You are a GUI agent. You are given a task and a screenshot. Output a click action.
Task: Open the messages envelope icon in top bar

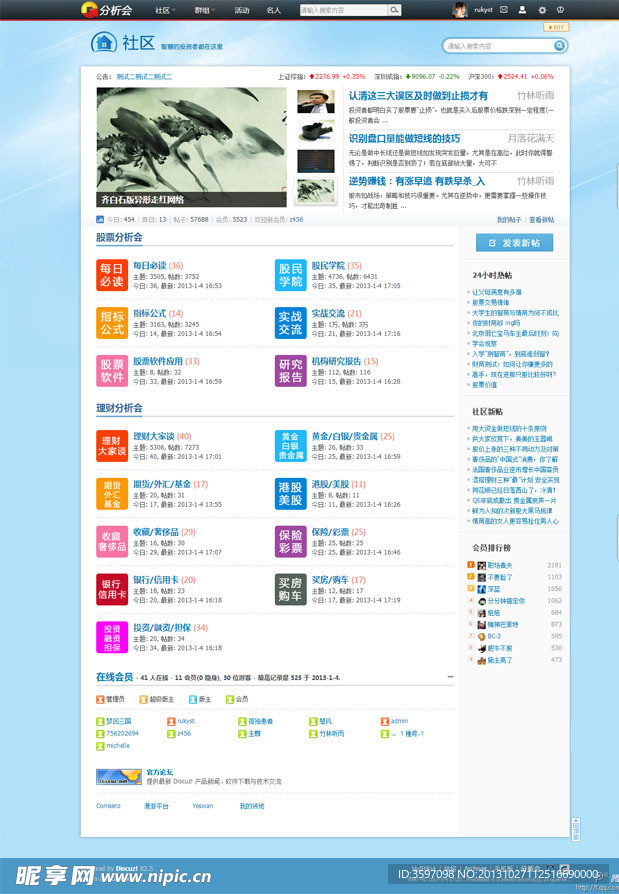(x=504, y=10)
